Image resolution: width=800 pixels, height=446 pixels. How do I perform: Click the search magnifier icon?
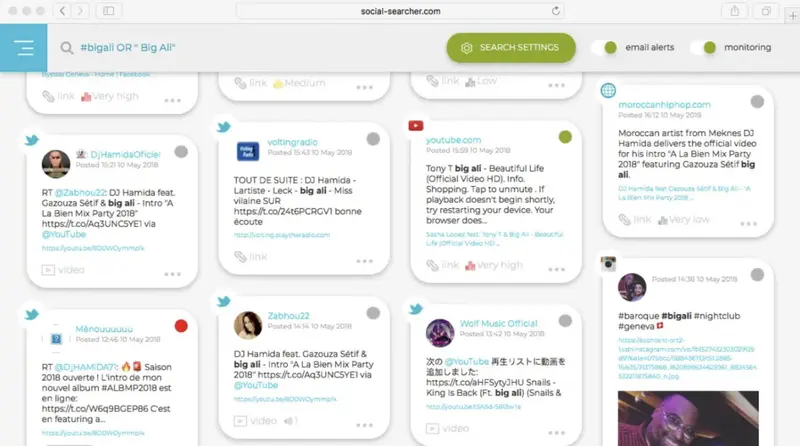pos(67,48)
